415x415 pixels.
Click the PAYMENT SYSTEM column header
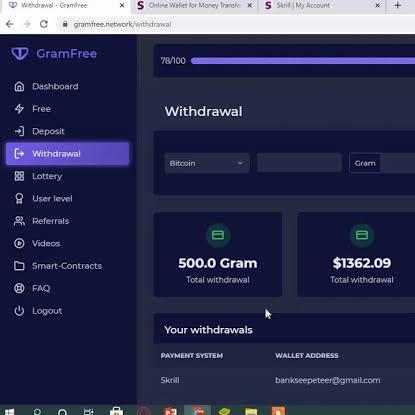tap(192, 356)
